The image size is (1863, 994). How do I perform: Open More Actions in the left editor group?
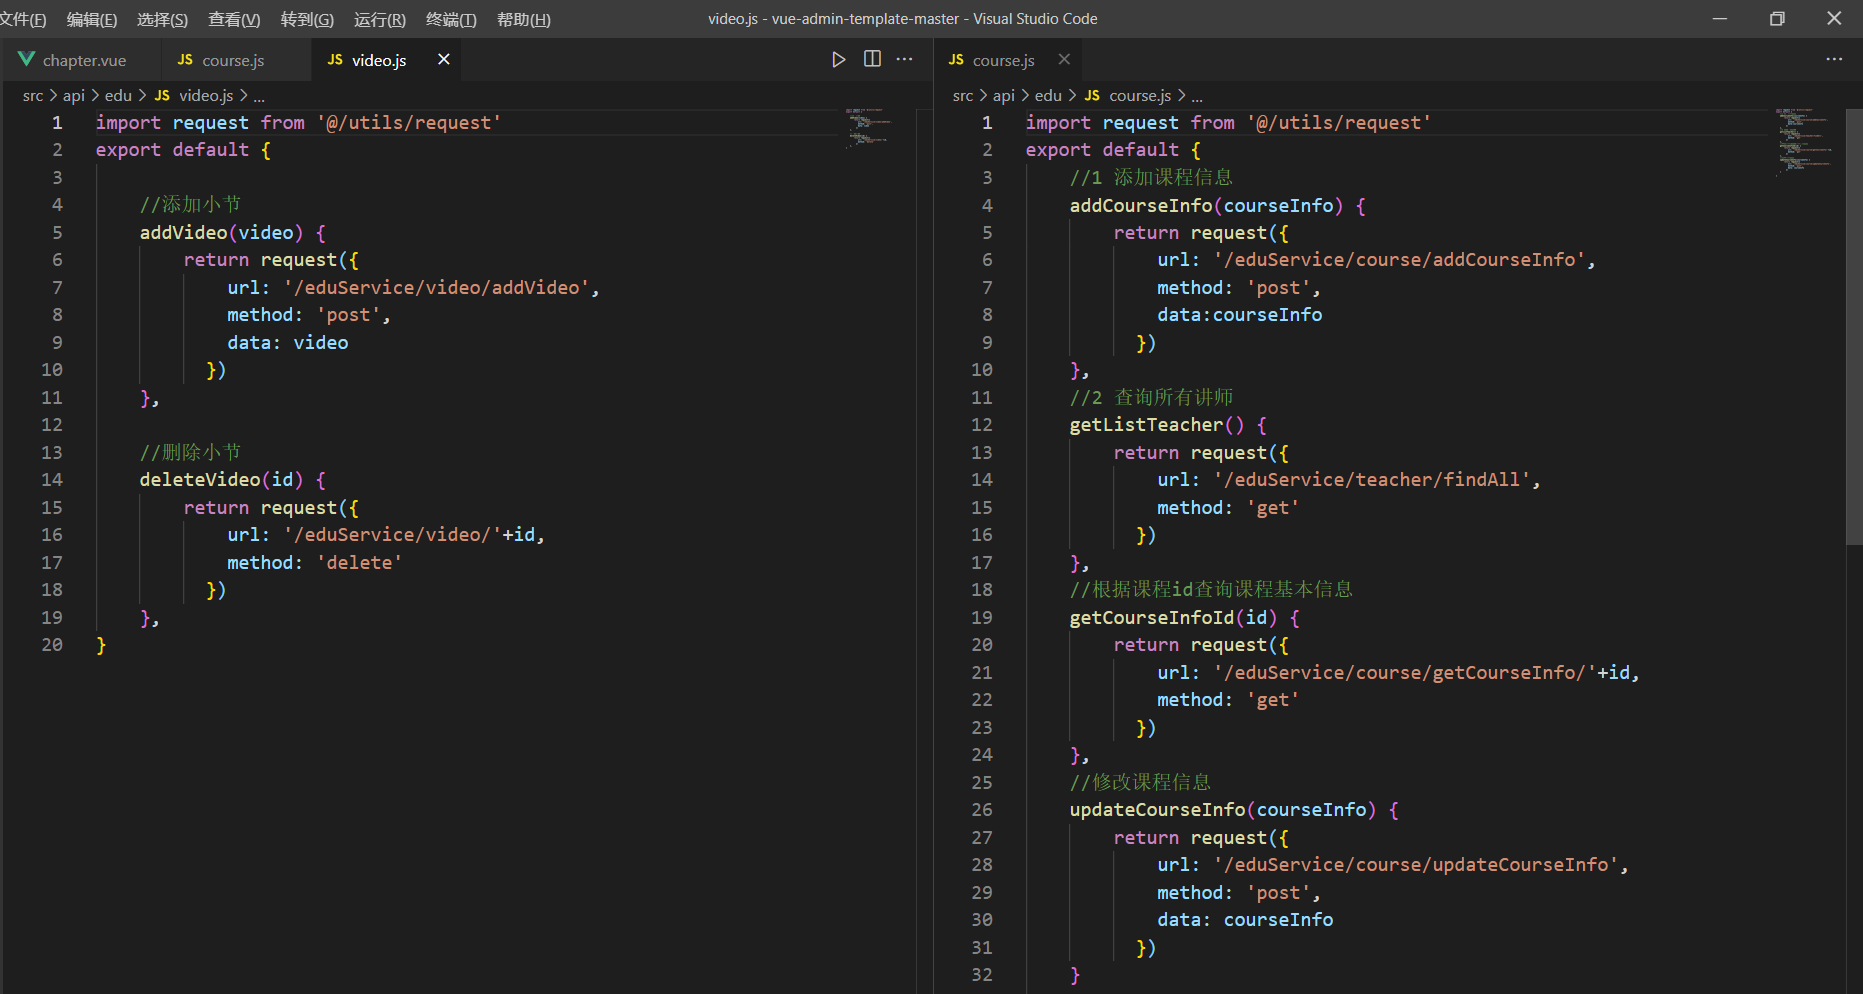(x=905, y=60)
